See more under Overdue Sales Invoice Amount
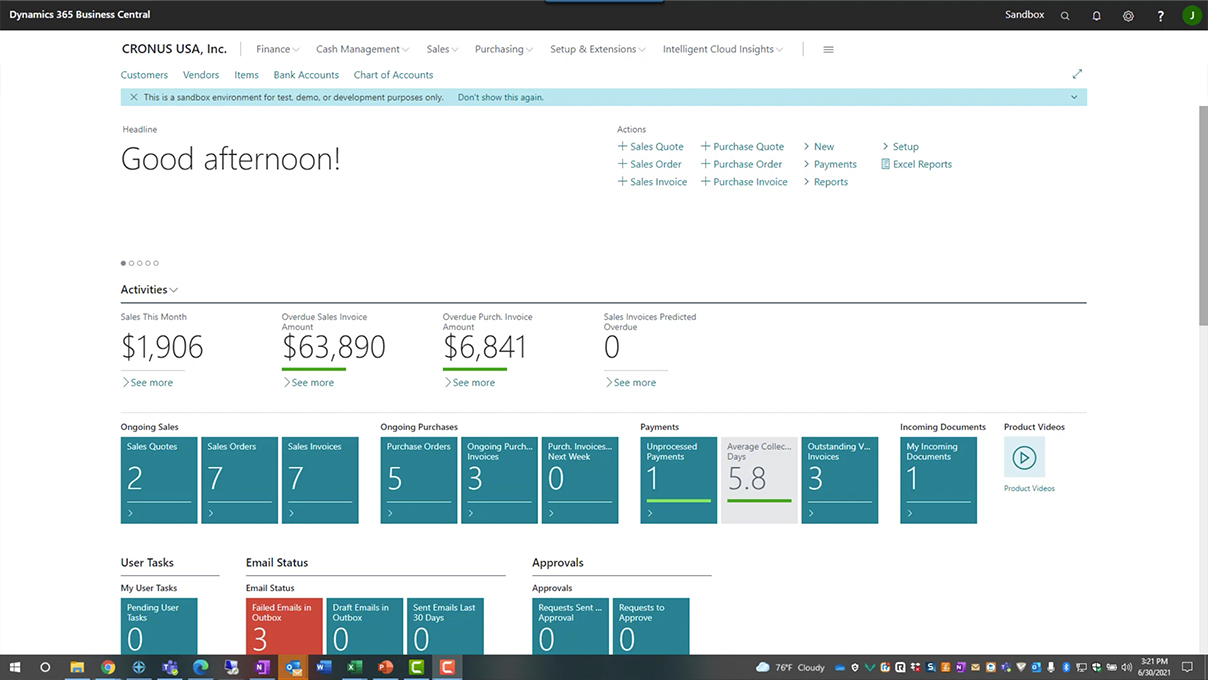1208x680 pixels. 308,383
